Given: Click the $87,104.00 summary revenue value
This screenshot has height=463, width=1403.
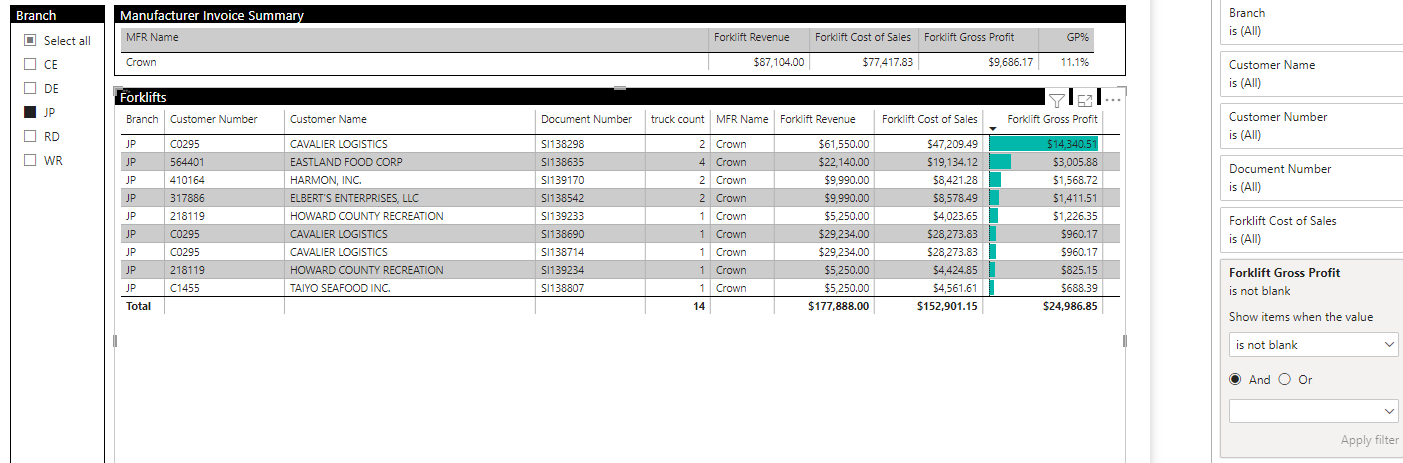Looking at the screenshot, I should (779, 62).
